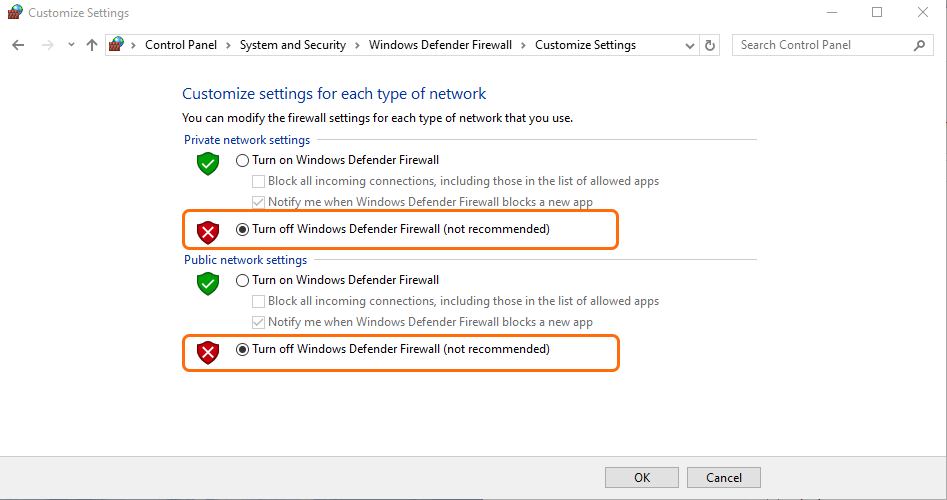This screenshot has height=500, width=947.
Task: Click the up one level arrow
Action: click(x=92, y=45)
